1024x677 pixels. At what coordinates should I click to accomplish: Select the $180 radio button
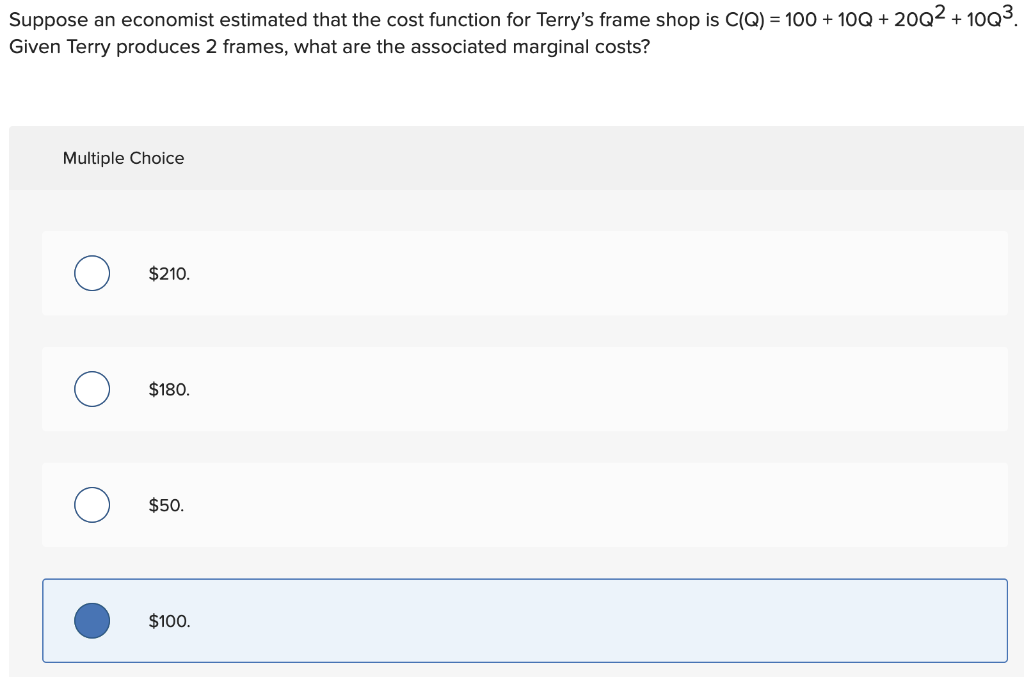point(91,388)
